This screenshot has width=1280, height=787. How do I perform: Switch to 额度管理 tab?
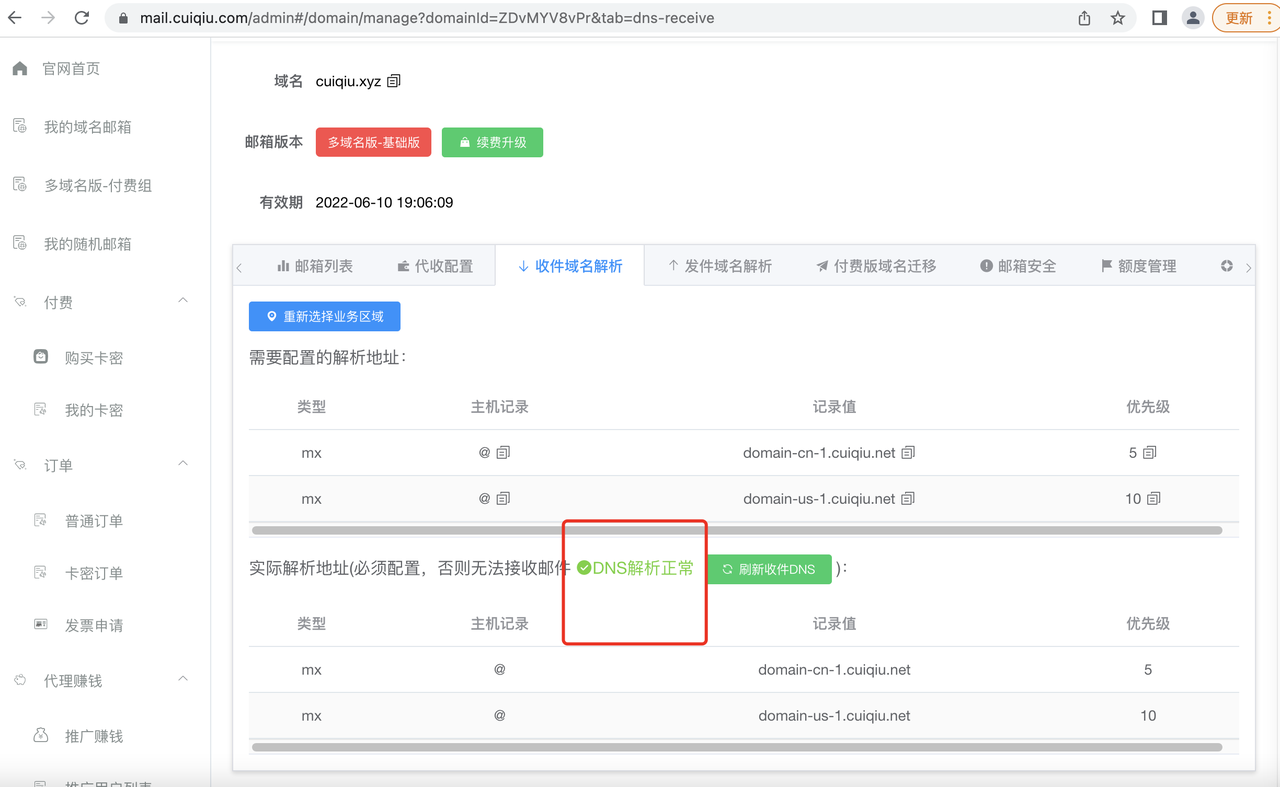(x=1138, y=266)
